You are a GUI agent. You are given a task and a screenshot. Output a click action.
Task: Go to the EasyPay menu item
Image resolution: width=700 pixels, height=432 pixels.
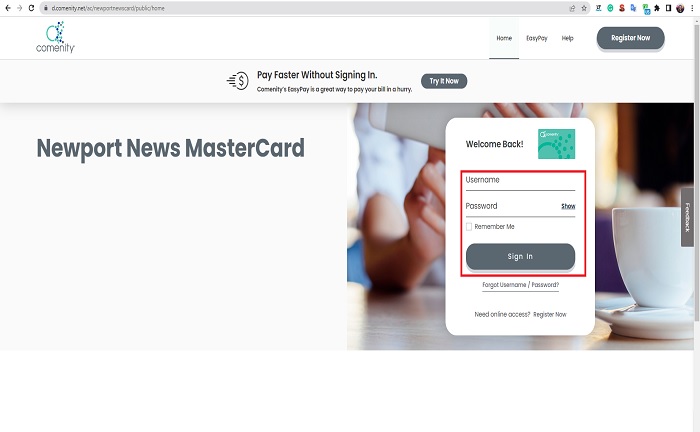(x=537, y=38)
